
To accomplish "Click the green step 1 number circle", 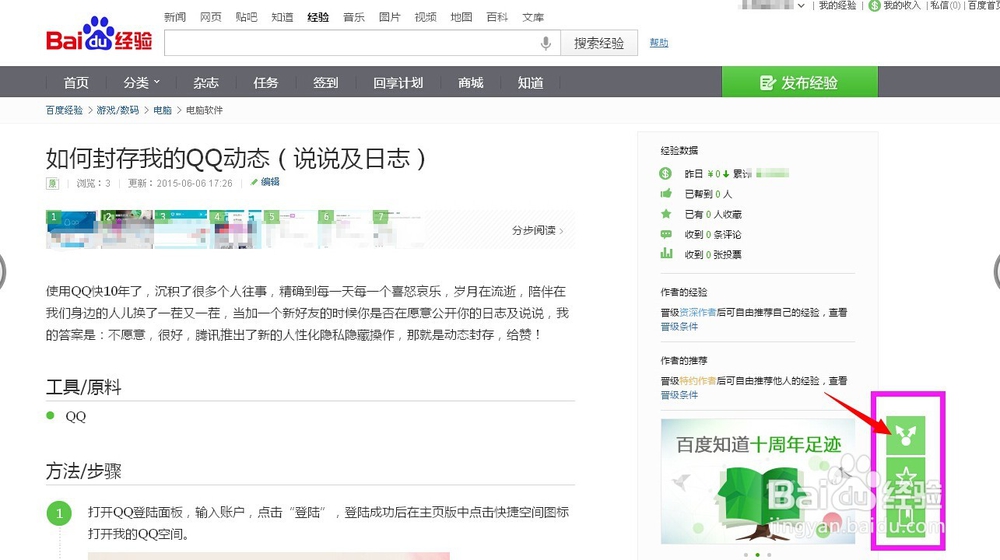I will pos(59,513).
